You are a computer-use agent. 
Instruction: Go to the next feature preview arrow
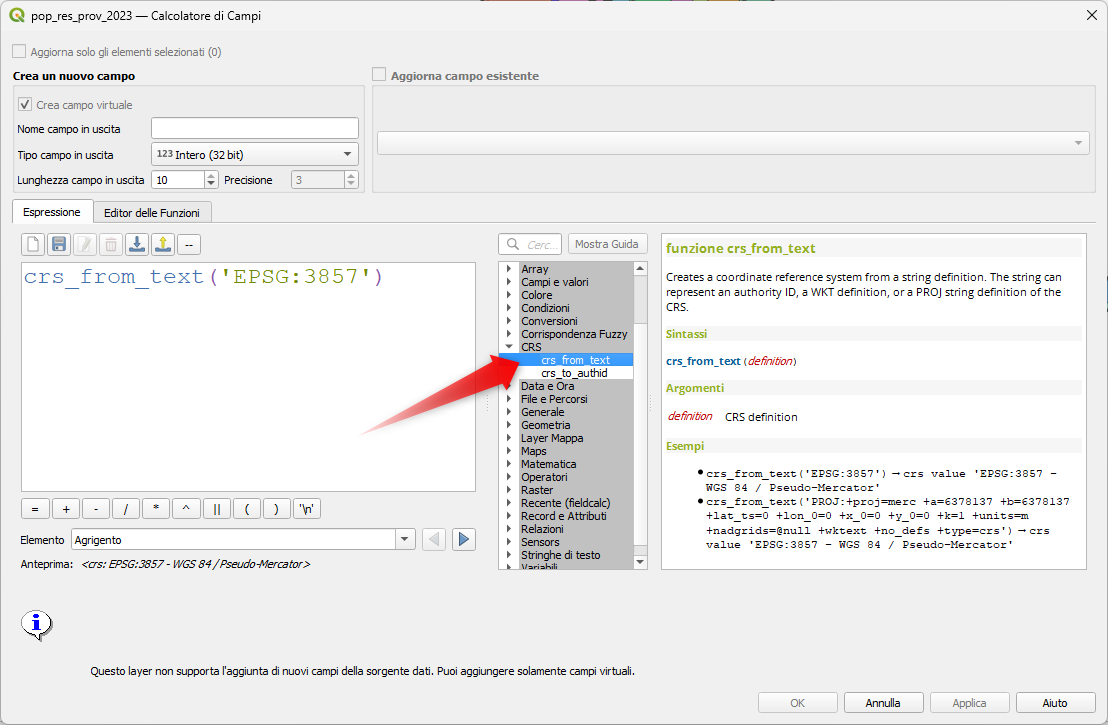tap(464, 540)
